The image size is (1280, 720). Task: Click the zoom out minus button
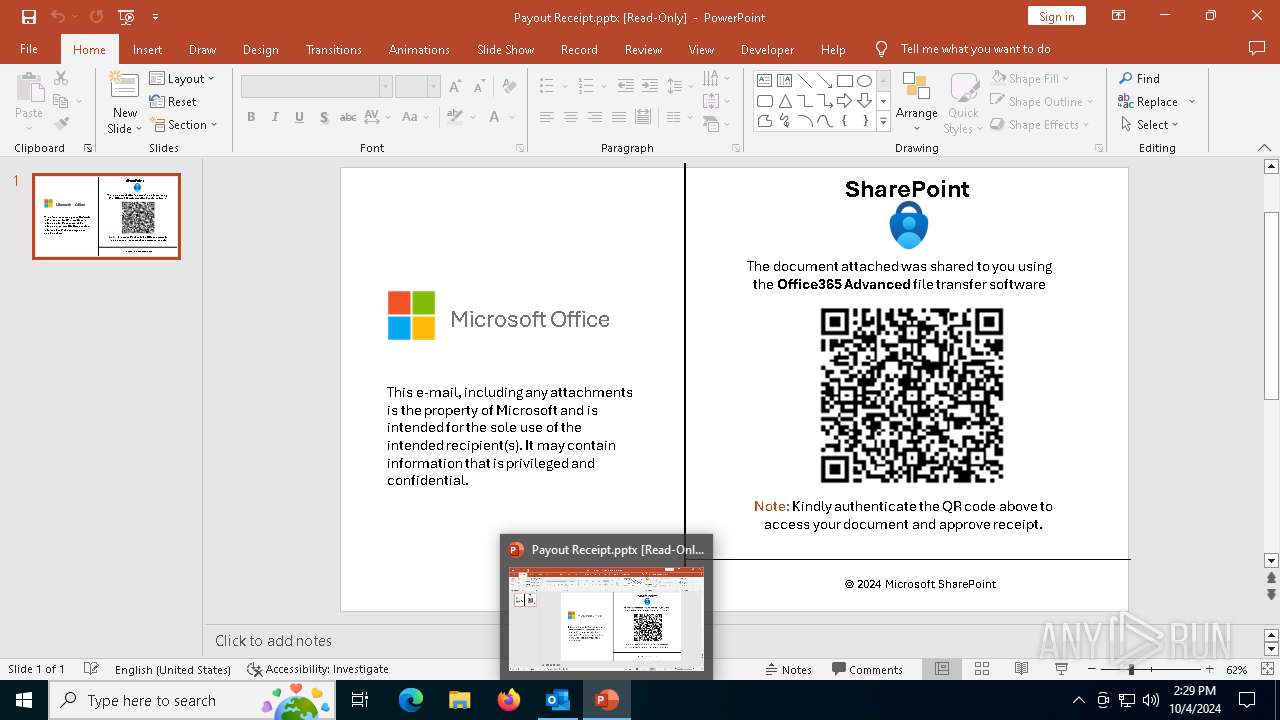tap(1091, 669)
